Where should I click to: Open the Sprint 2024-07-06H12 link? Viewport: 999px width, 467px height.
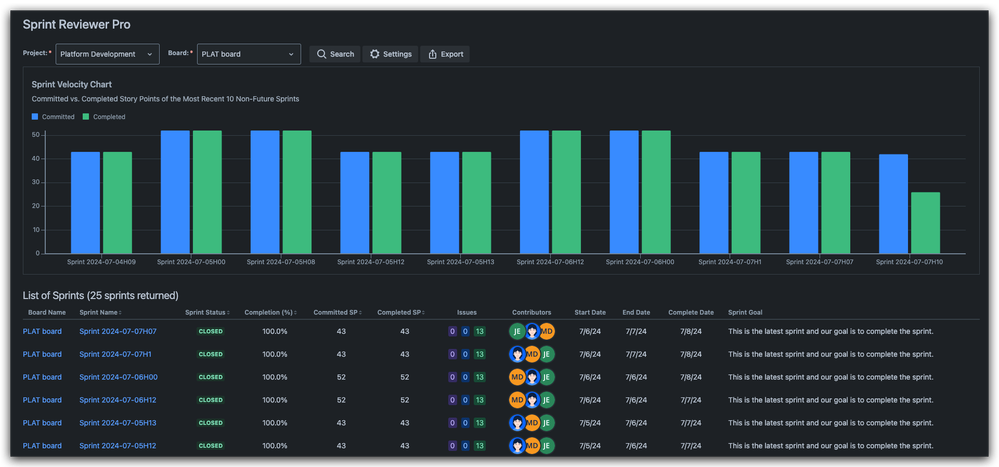pyautogui.click(x=118, y=400)
